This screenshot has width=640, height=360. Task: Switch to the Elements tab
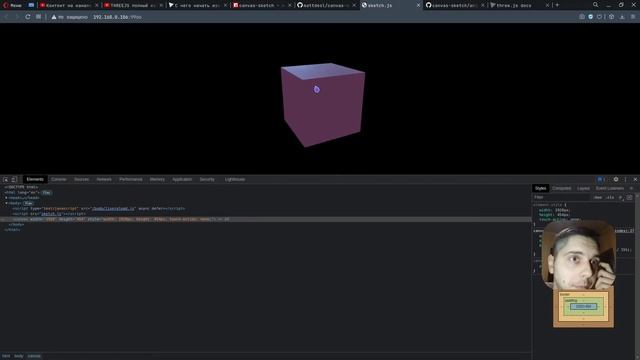click(x=35, y=179)
